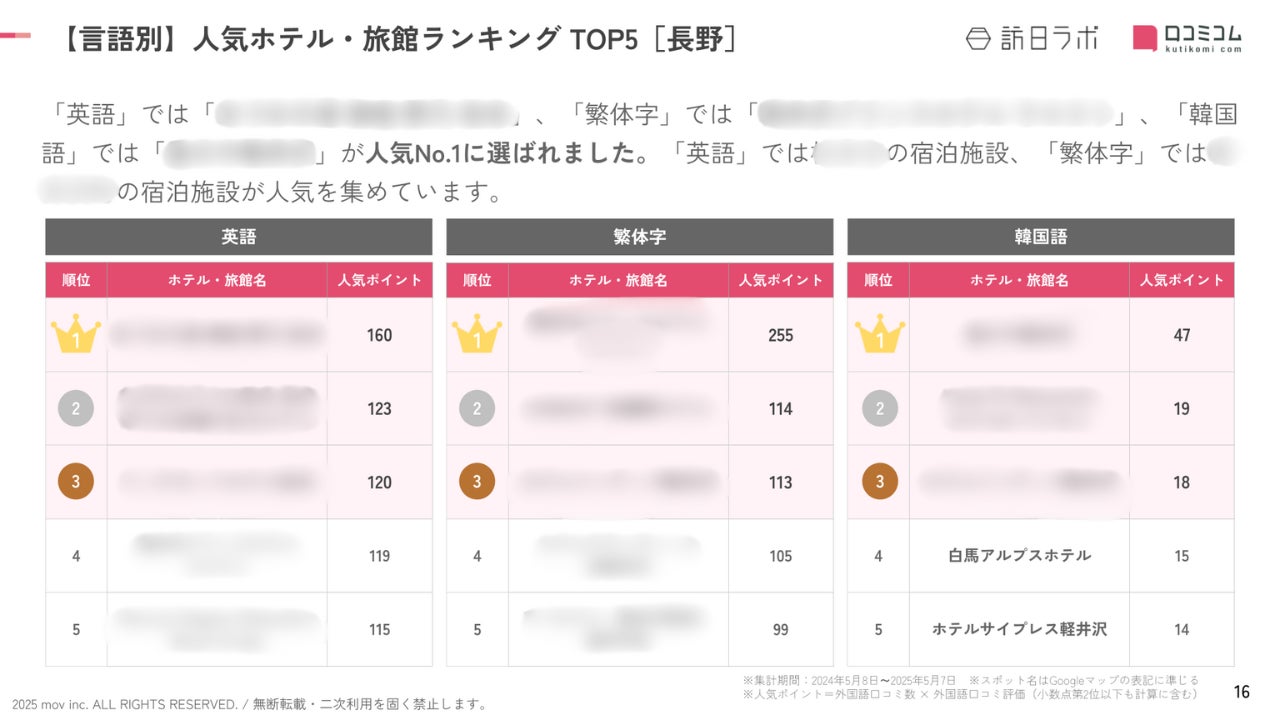The width and height of the screenshot is (1280, 720).
Task: Click the 訪日ラボ logo
Action: click(x=1032, y=38)
